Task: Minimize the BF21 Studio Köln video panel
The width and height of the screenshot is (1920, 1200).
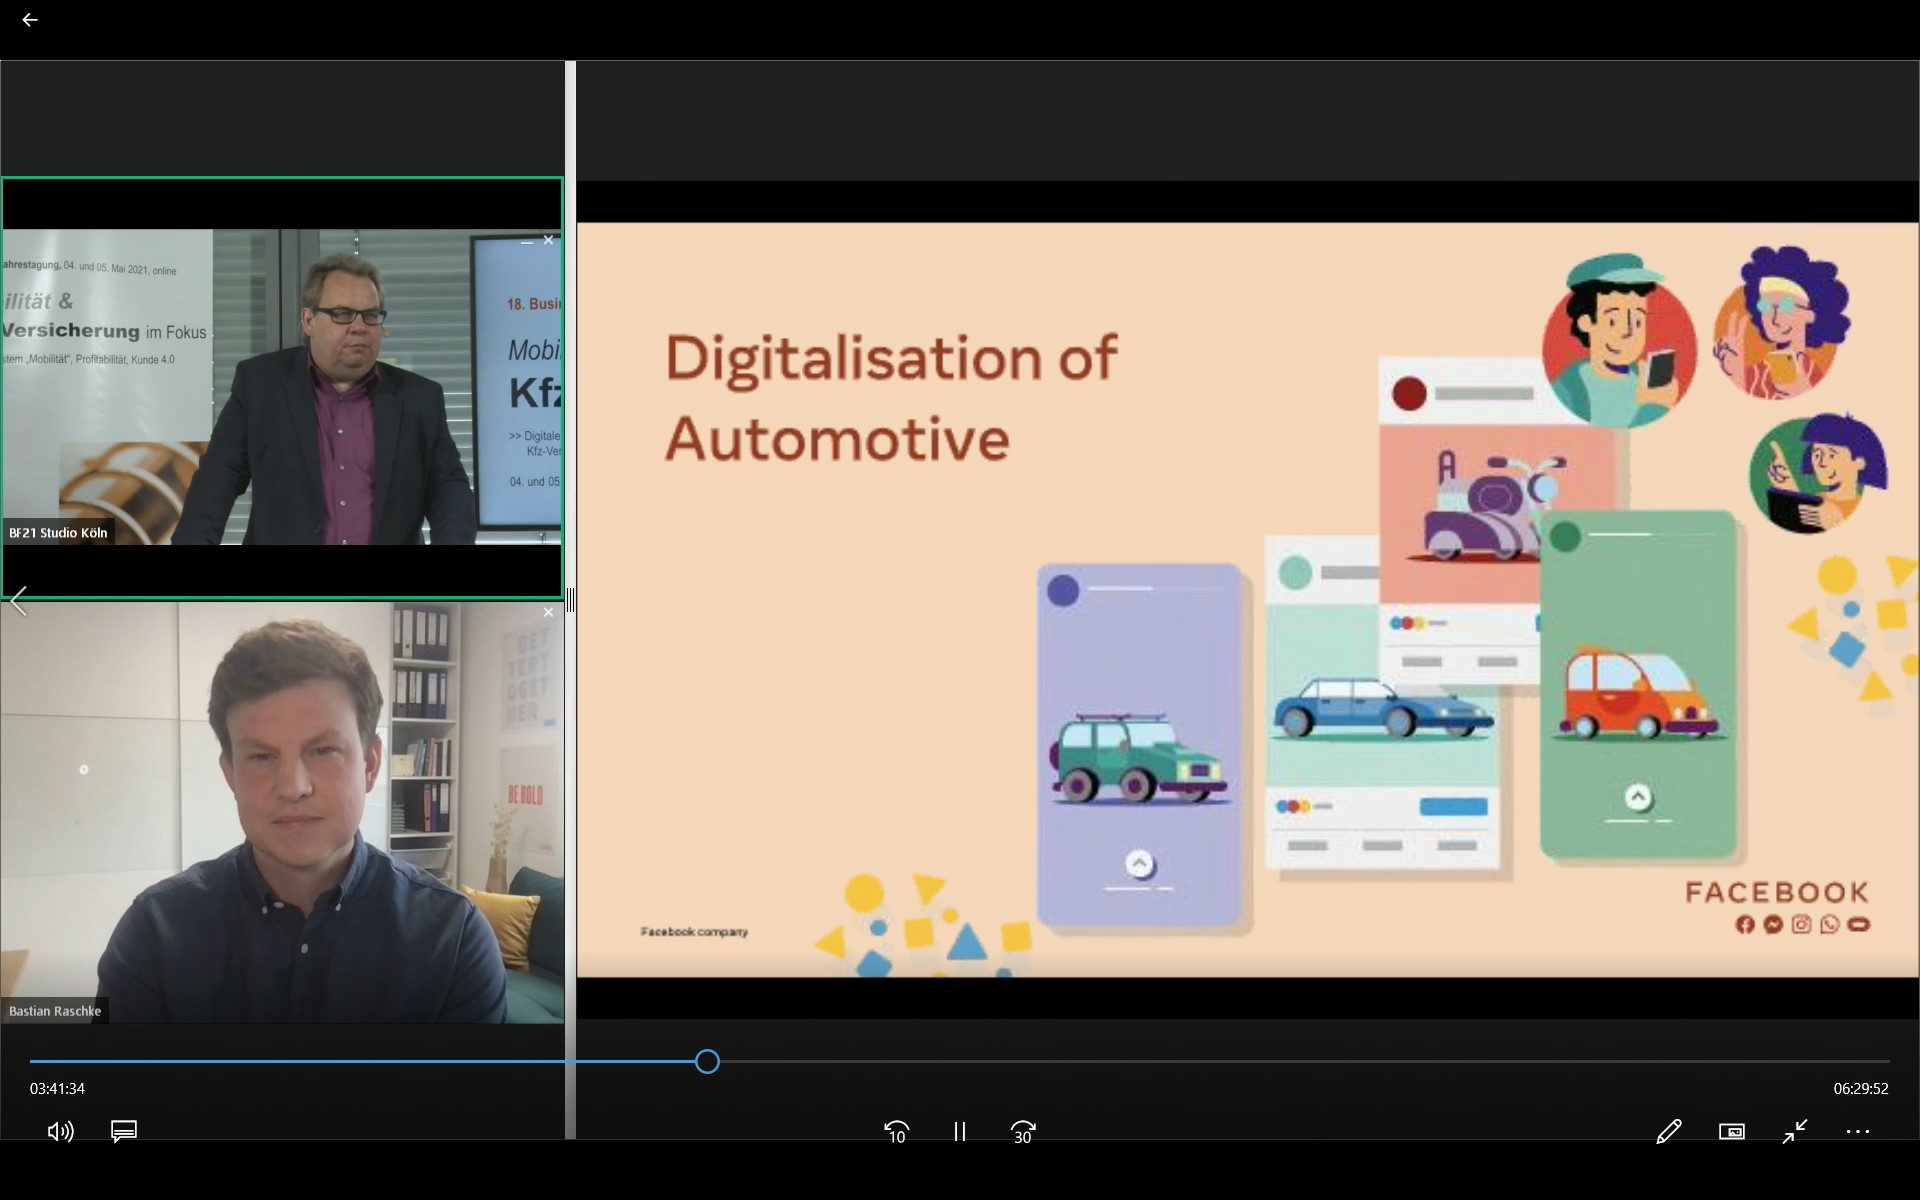Action: tap(526, 241)
